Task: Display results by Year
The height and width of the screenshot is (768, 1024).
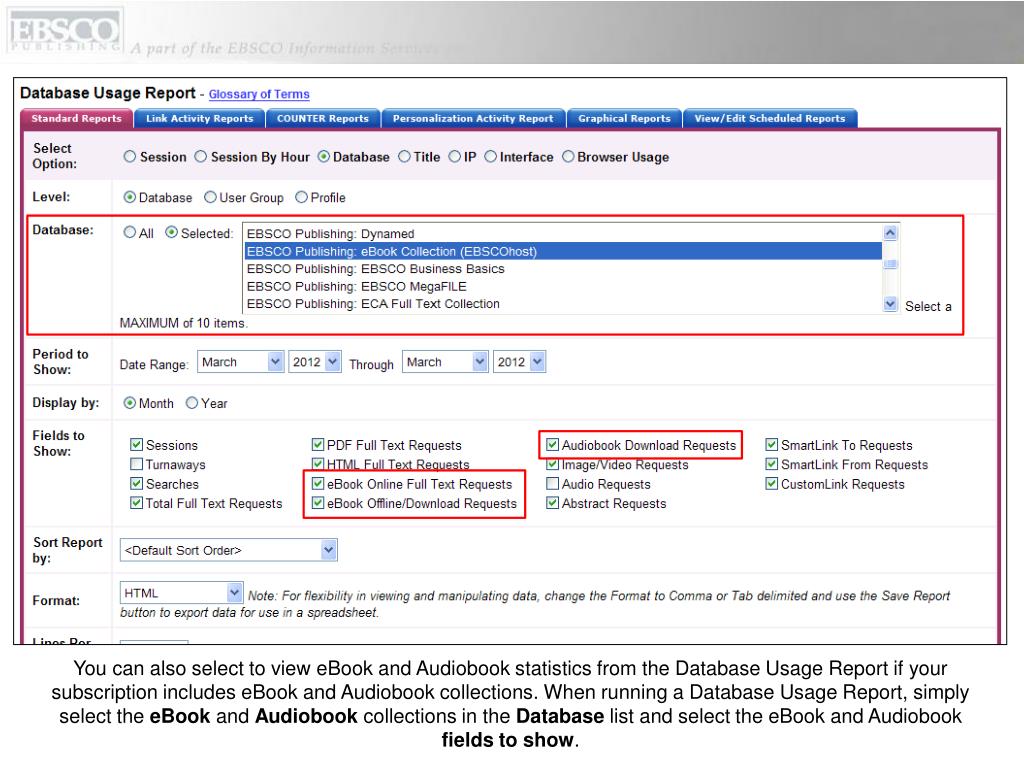Action: click(x=192, y=403)
